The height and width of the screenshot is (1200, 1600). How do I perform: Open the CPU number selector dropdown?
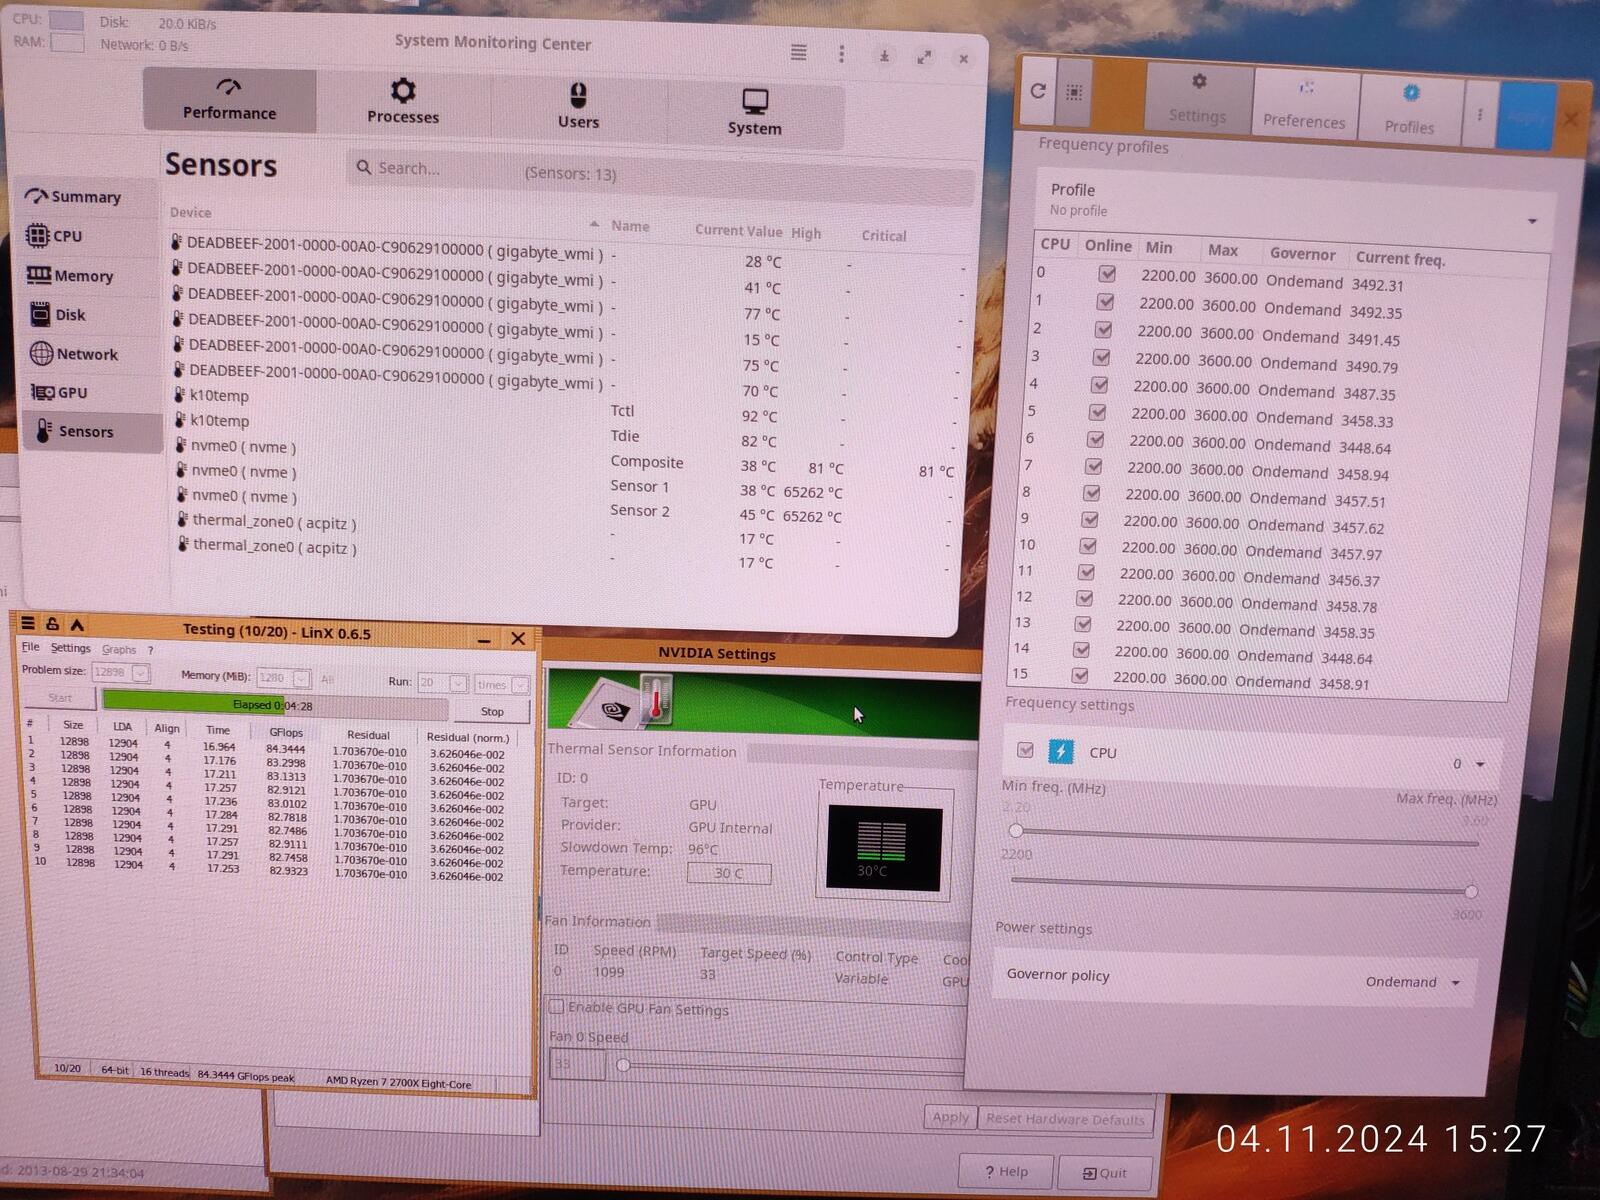click(1470, 764)
